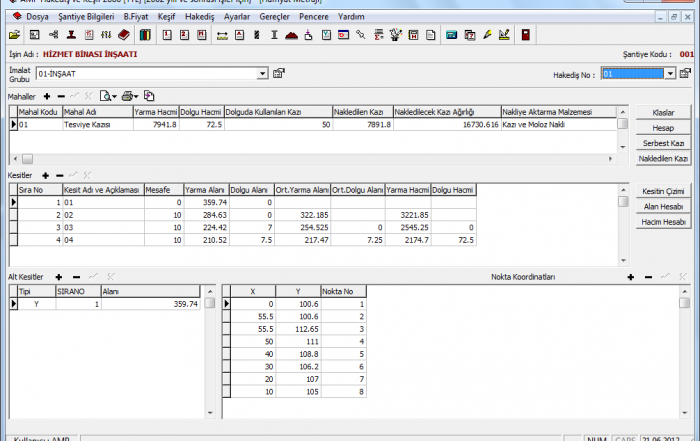Image resolution: width=700 pixels, height=441 pixels.
Task: Click the yellow pencil icon in toolbar
Action: 487,35
